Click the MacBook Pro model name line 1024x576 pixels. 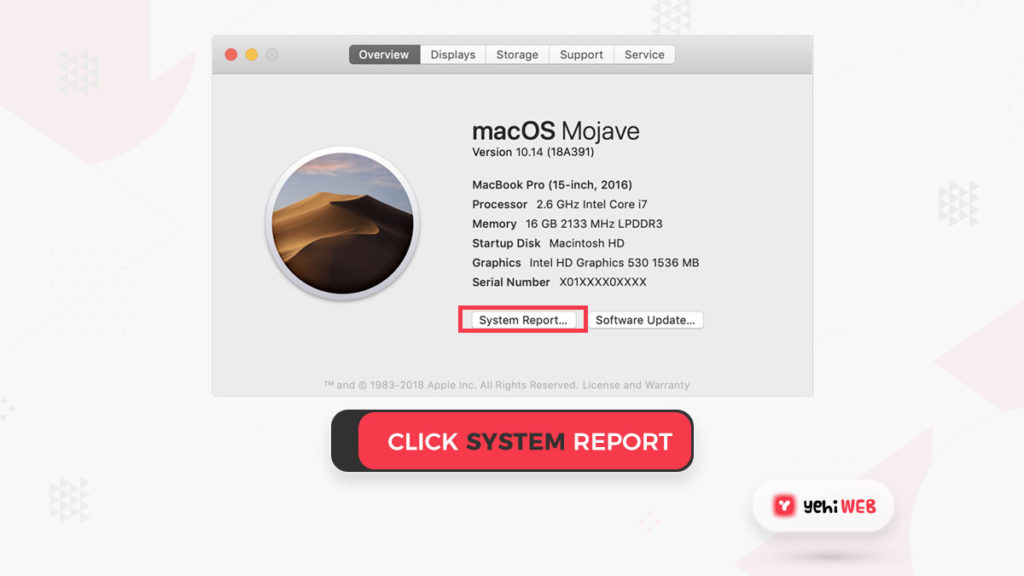[552, 185]
